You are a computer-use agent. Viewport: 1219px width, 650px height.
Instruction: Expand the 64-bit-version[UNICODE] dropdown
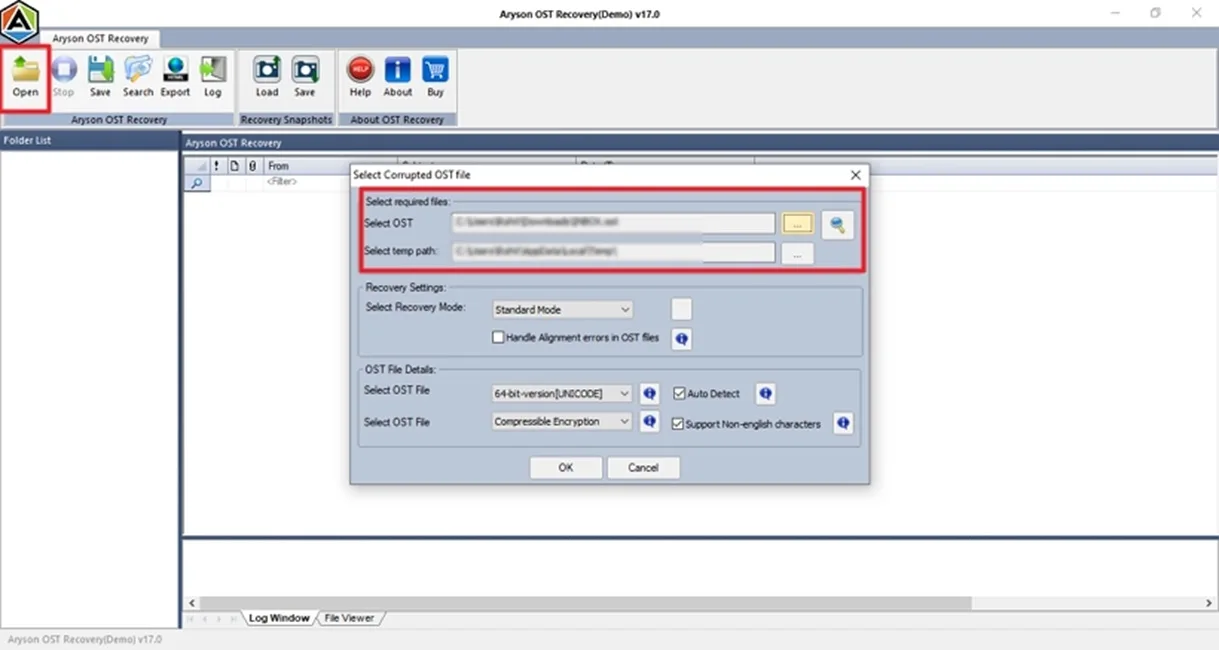(x=563, y=394)
